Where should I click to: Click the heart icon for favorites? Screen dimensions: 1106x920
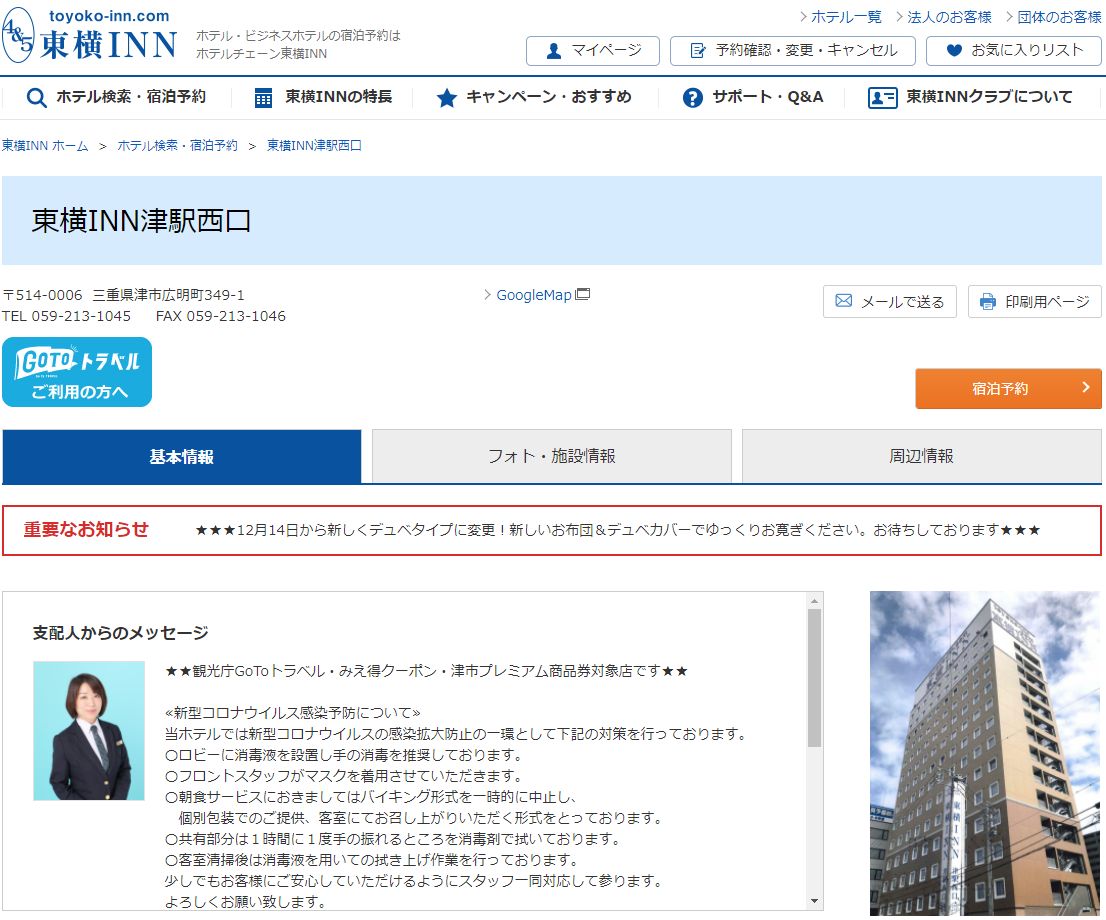(x=954, y=50)
